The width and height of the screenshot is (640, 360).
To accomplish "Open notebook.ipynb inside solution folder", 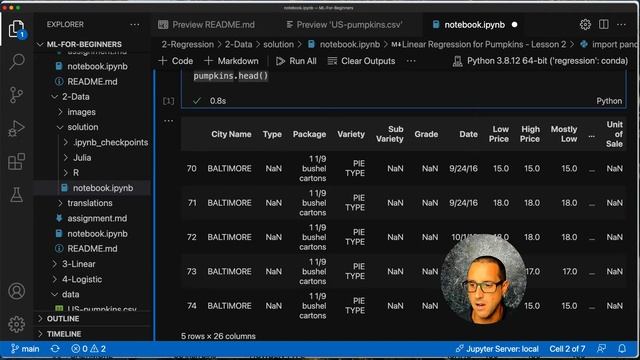I will click(x=103, y=188).
